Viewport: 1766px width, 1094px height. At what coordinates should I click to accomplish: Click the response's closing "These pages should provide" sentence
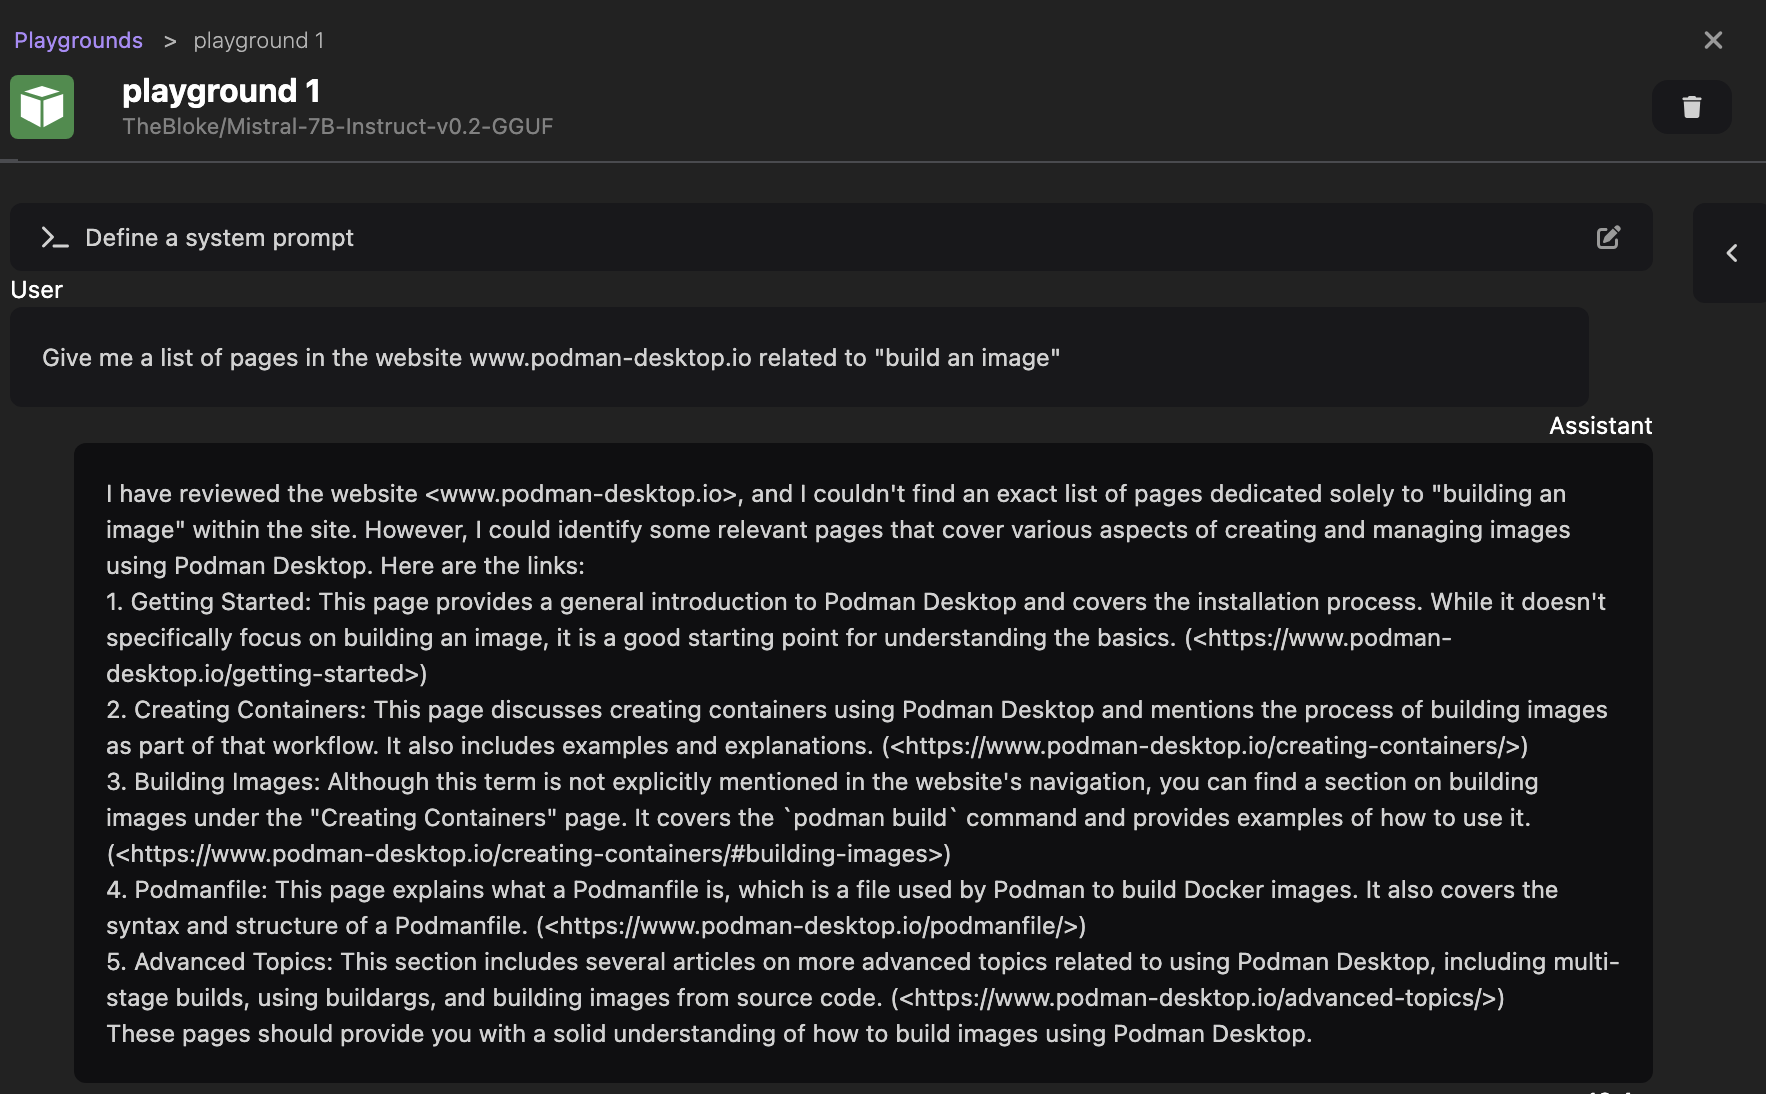coord(708,1034)
